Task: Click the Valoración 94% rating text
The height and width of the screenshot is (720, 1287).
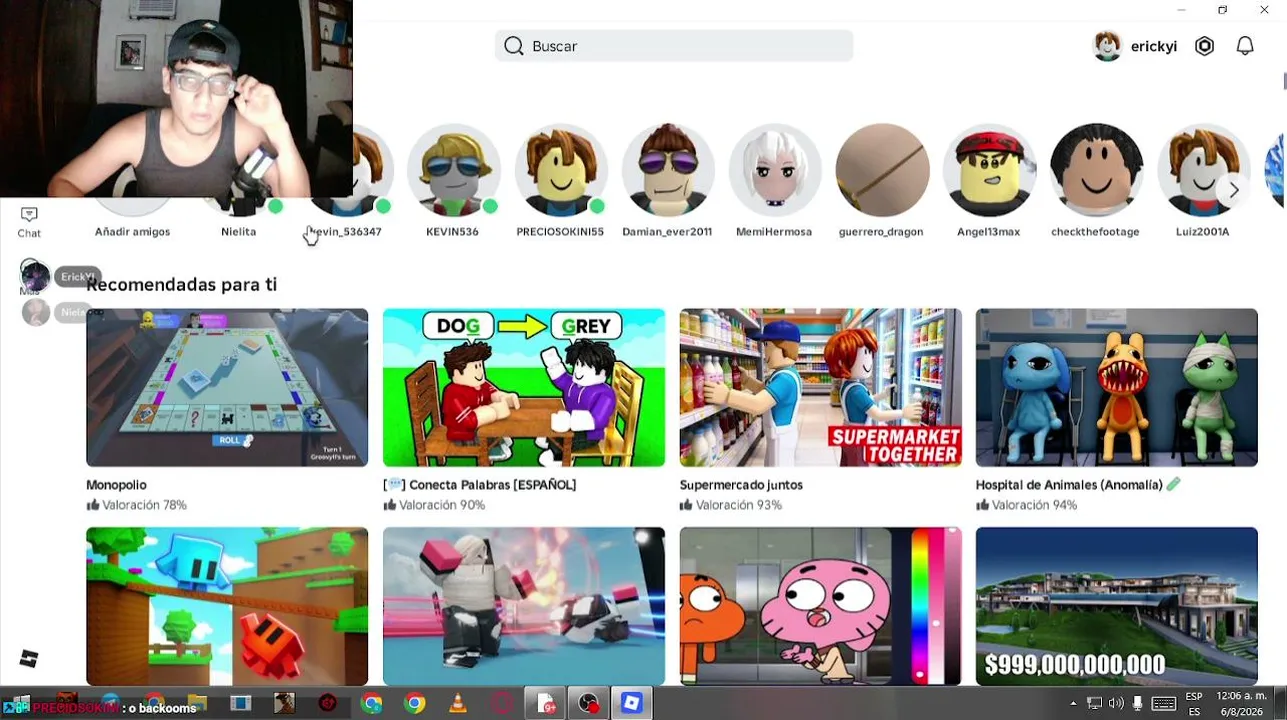Action: click(1034, 506)
